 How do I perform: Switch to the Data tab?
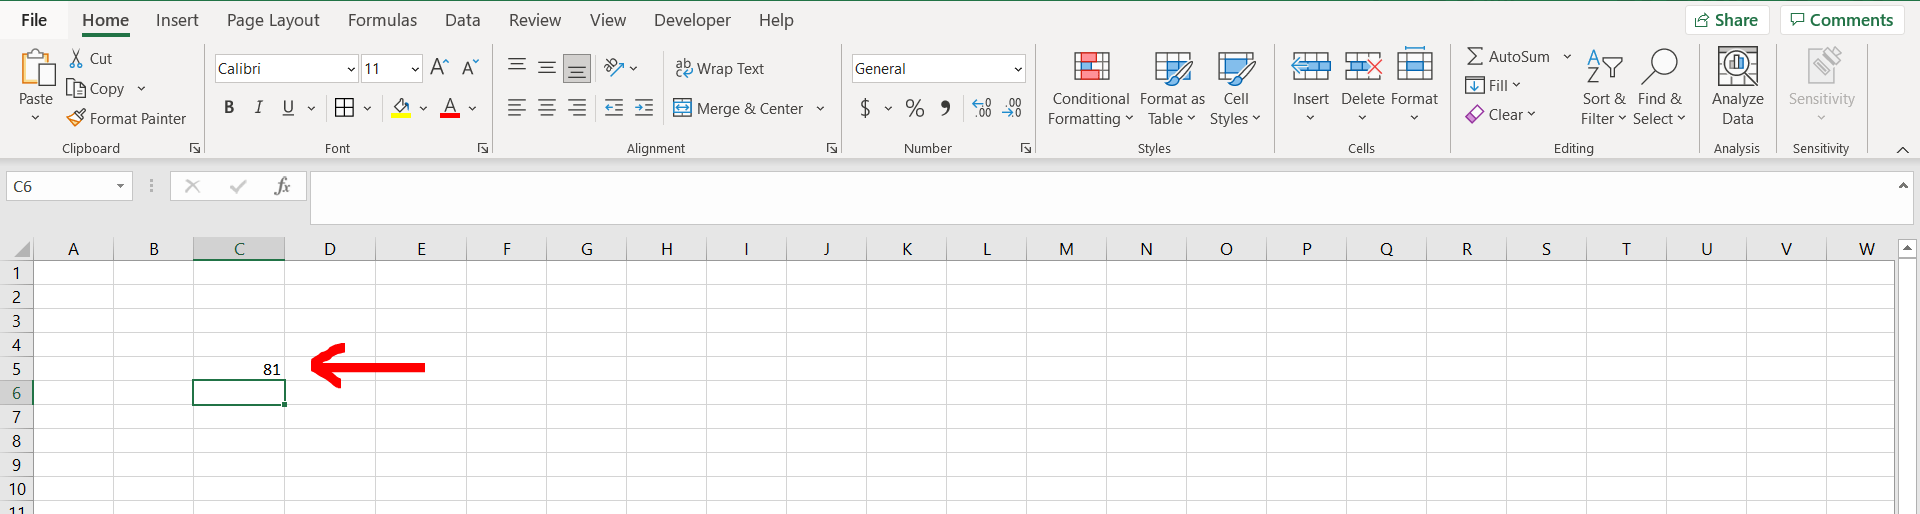coord(462,20)
